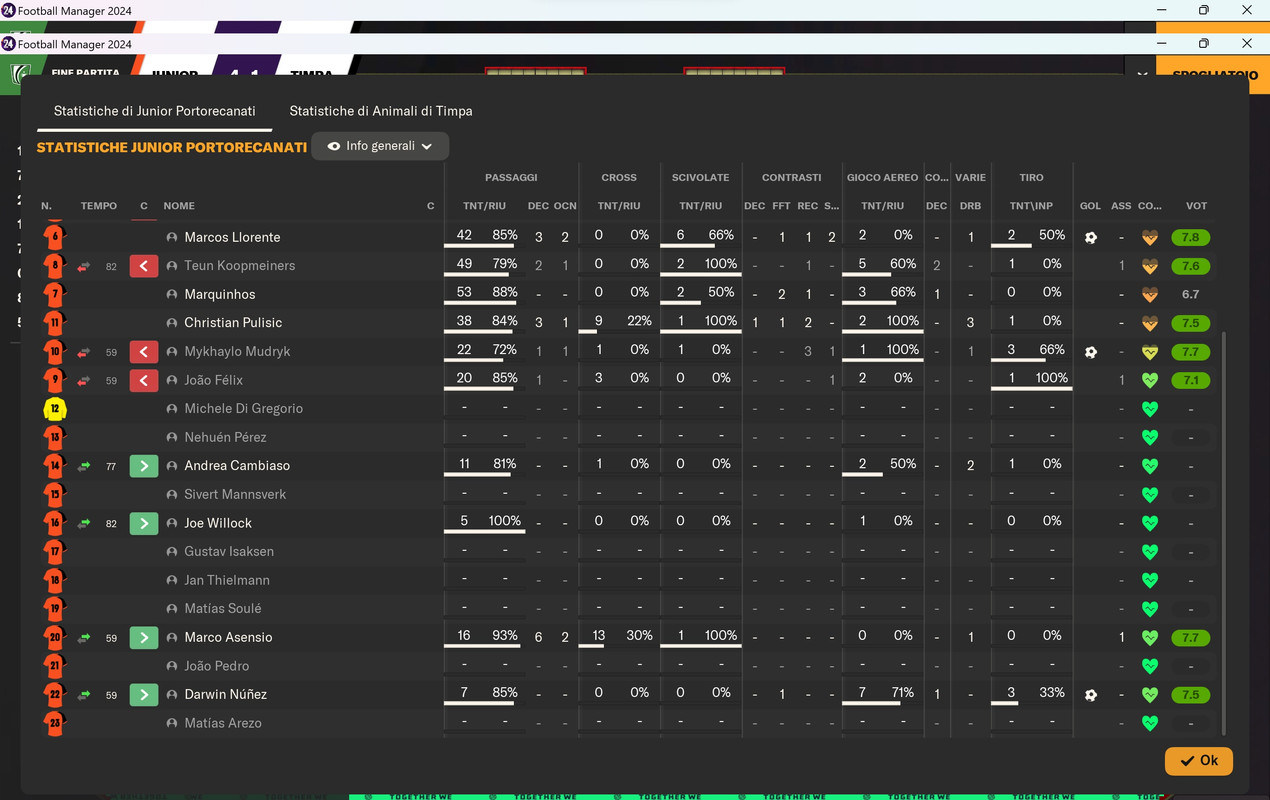
Task: Open Marcos Llorente's player profile
Action: point(232,237)
